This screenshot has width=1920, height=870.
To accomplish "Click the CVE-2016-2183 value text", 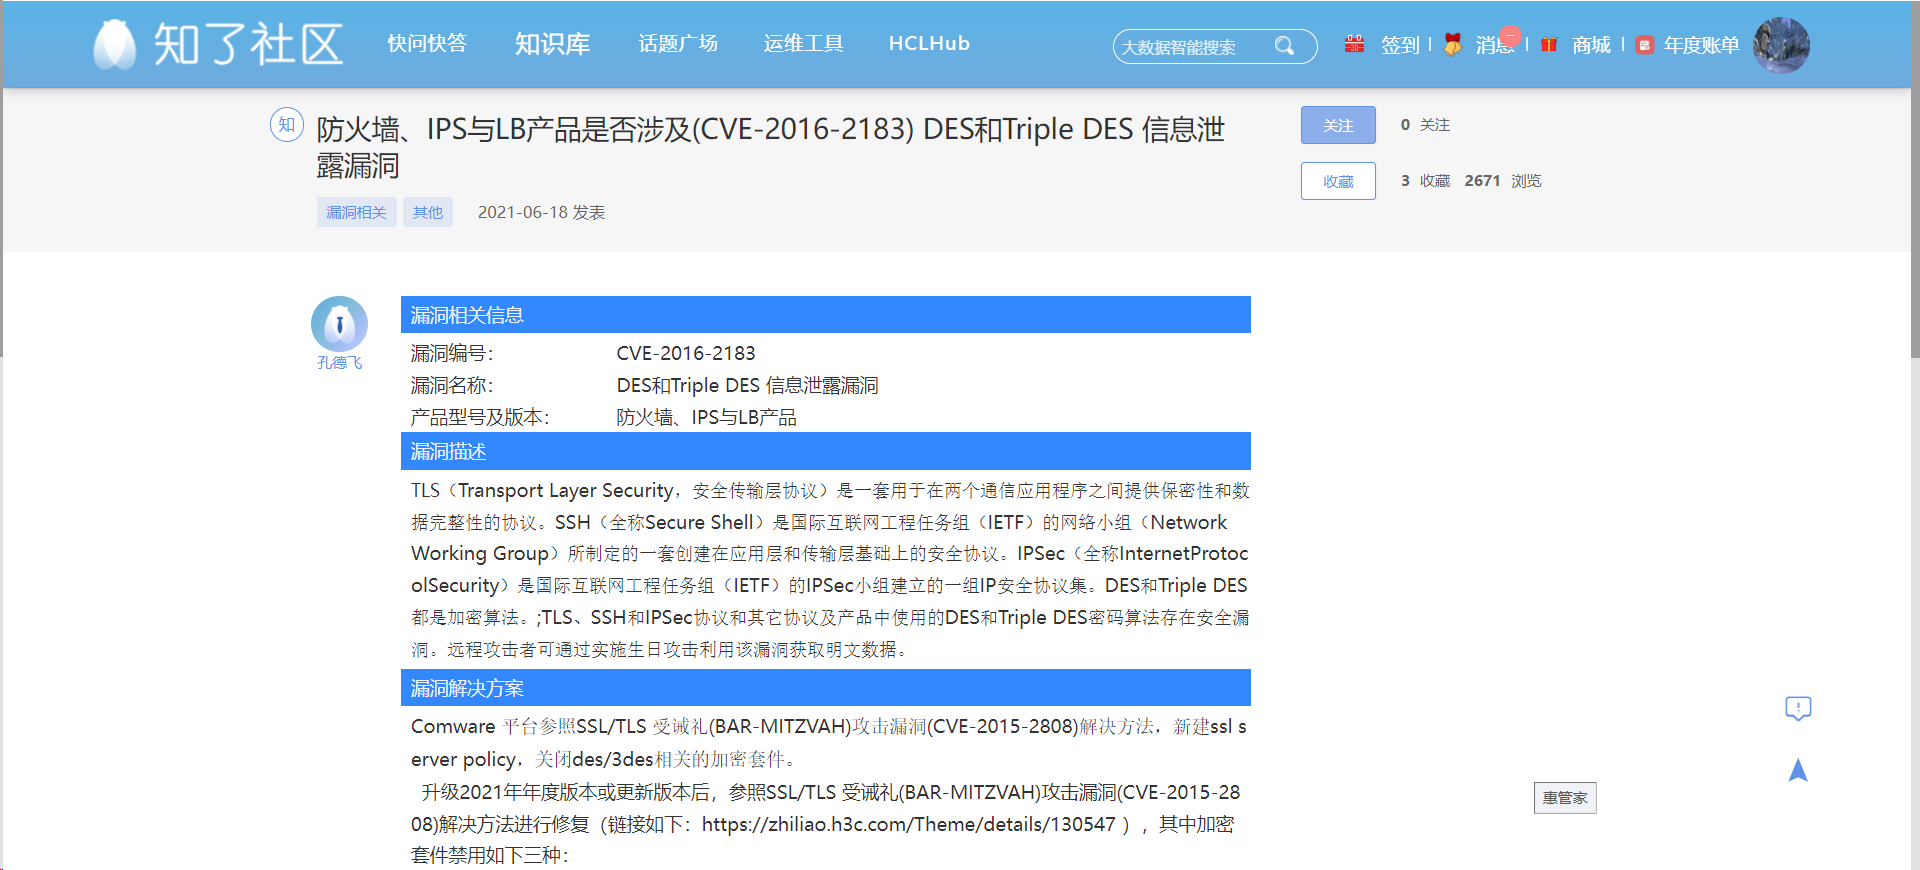I will pyautogui.click(x=686, y=354).
